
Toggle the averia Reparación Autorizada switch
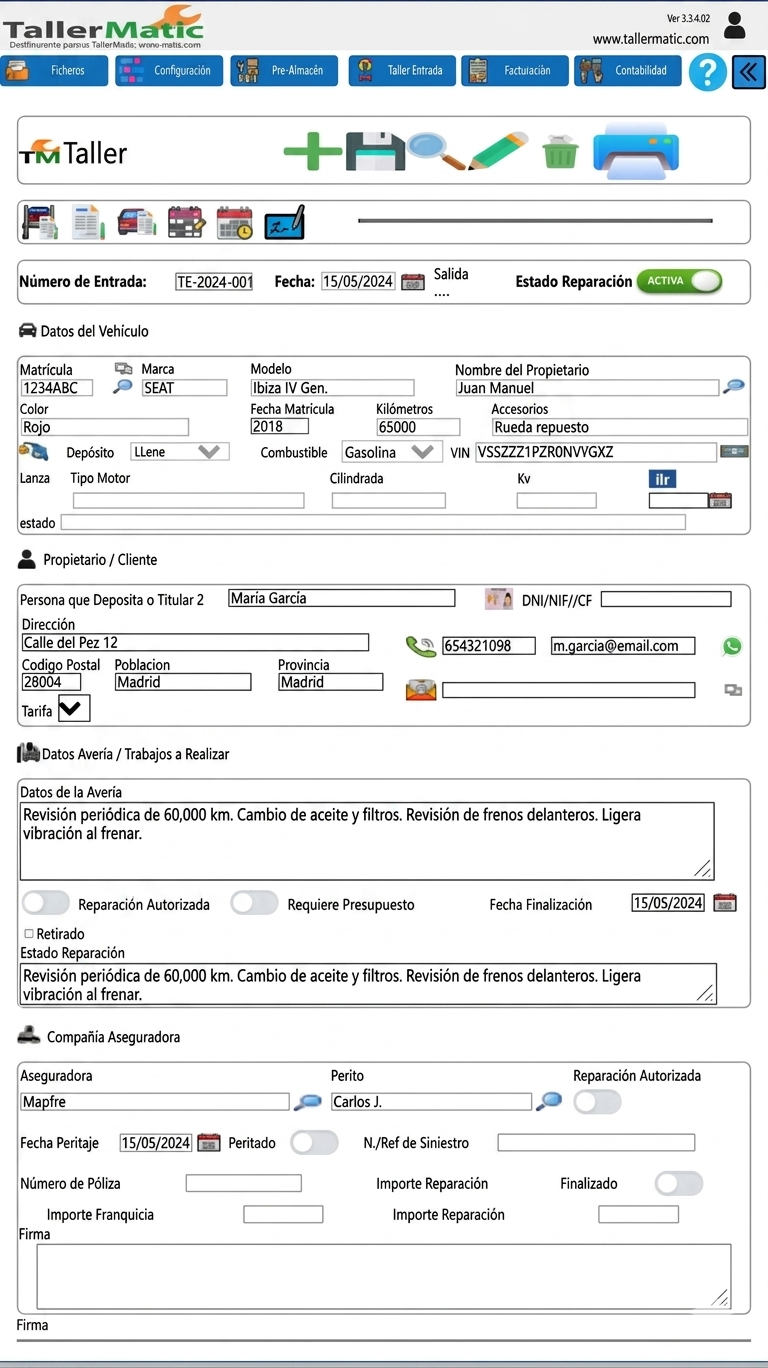pos(46,903)
